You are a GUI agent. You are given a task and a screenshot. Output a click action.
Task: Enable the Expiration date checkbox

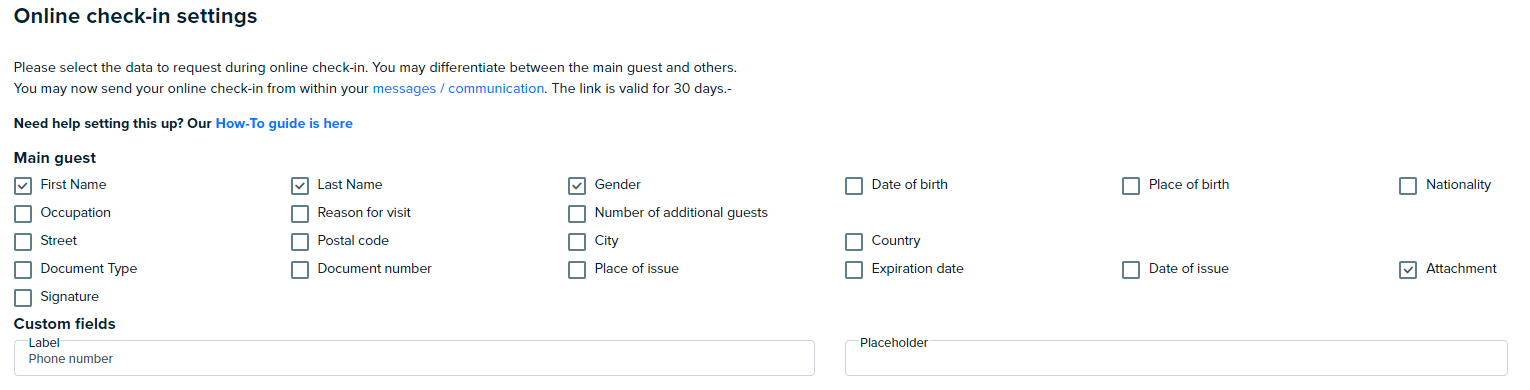[x=854, y=269]
